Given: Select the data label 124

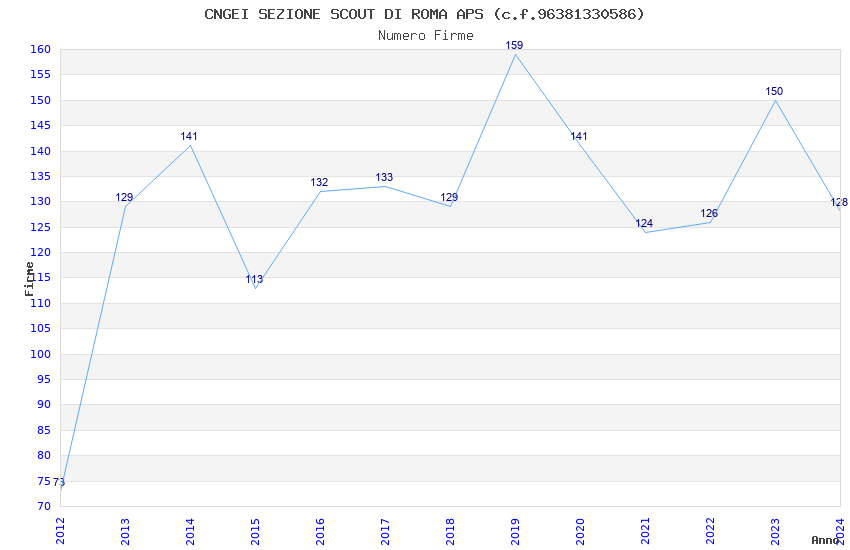Looking at the screenshot, I should tap(644, 223).
